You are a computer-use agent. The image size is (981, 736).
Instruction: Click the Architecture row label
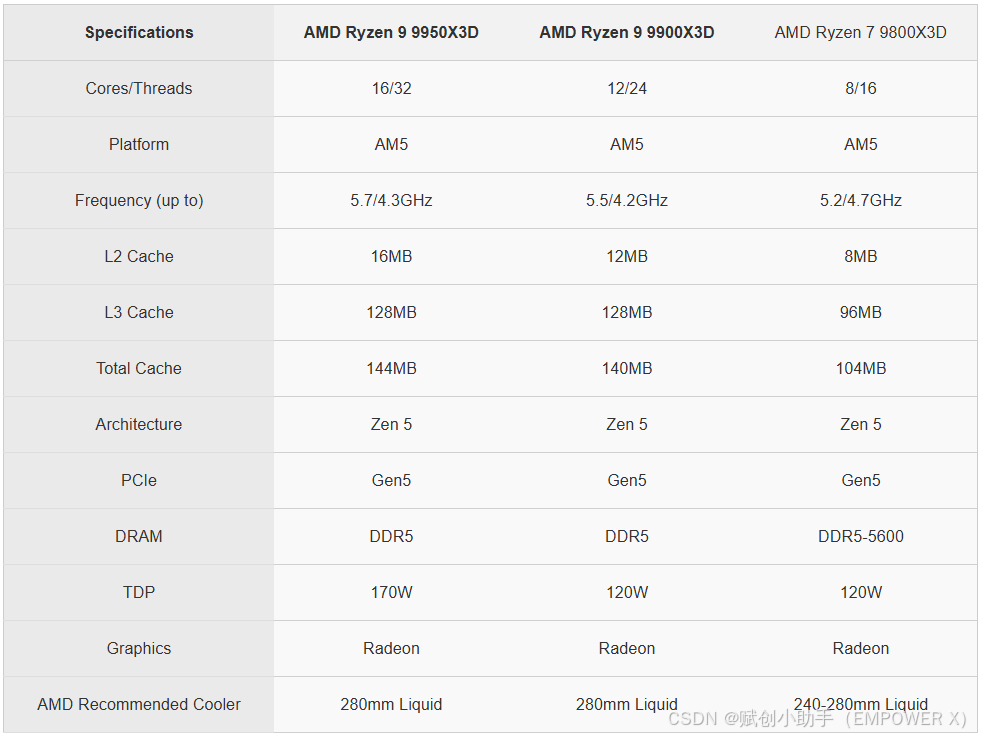pos(139,424)
